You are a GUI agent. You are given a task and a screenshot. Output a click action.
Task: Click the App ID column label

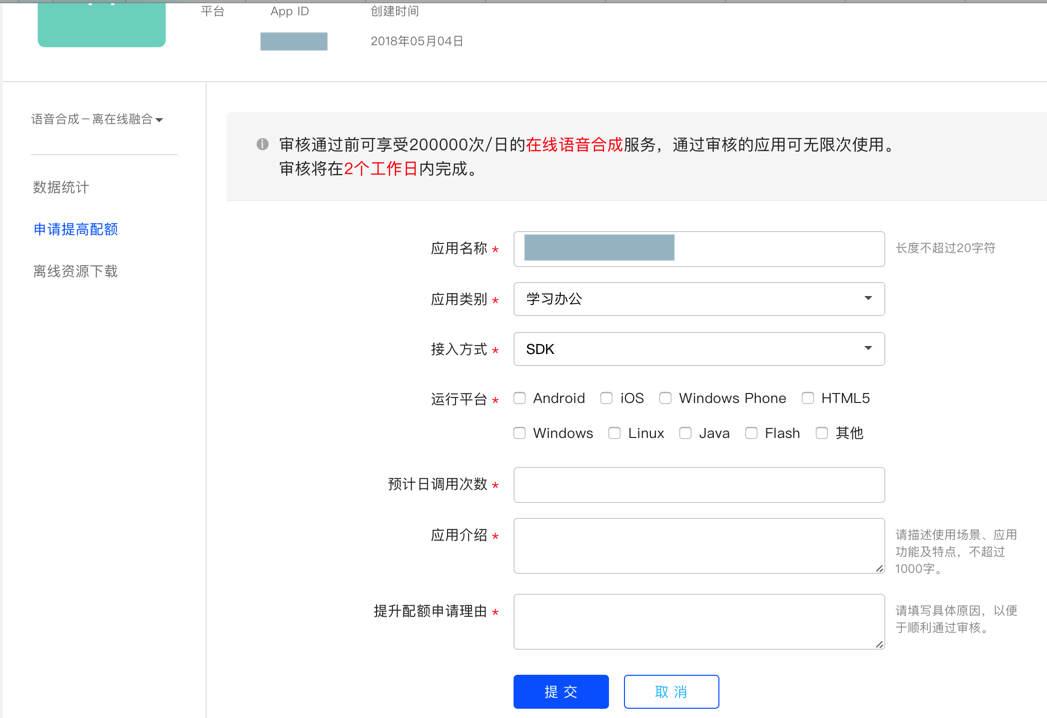tap(290, 11)
